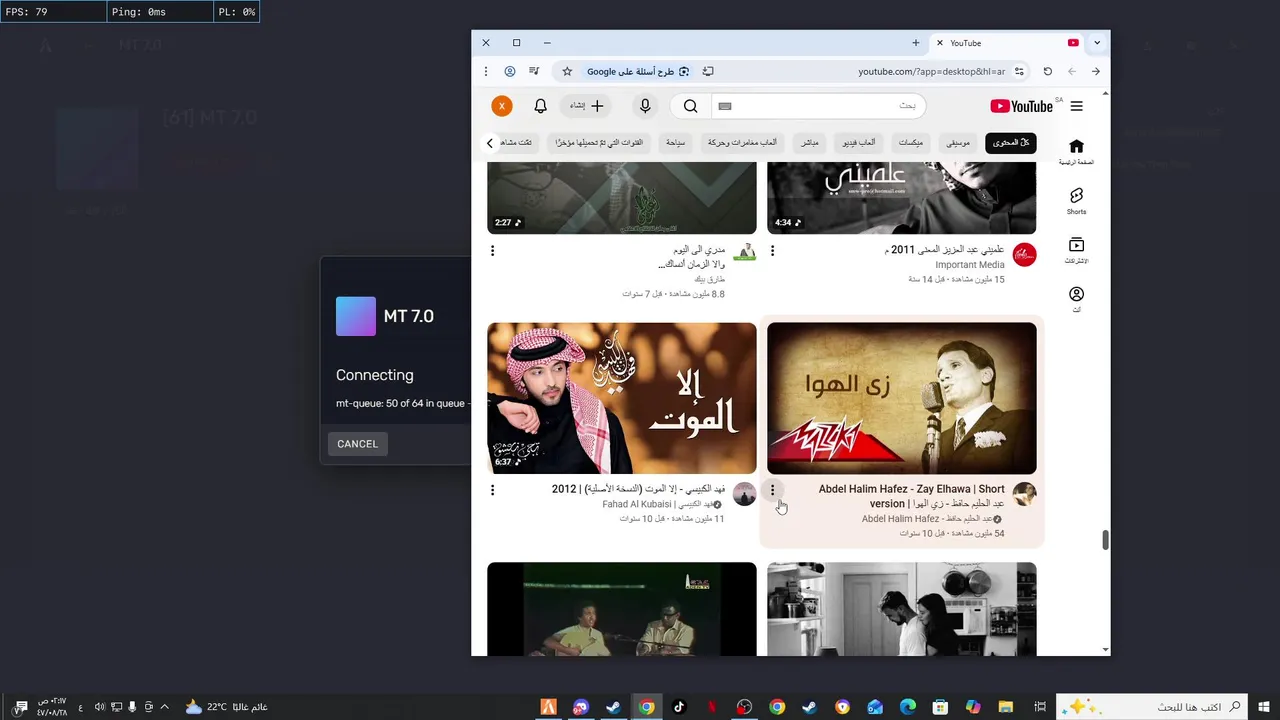Screen dimensions: 1280x720
Task: Switch to the YouTube browser tab
Action: (1005, 43)
